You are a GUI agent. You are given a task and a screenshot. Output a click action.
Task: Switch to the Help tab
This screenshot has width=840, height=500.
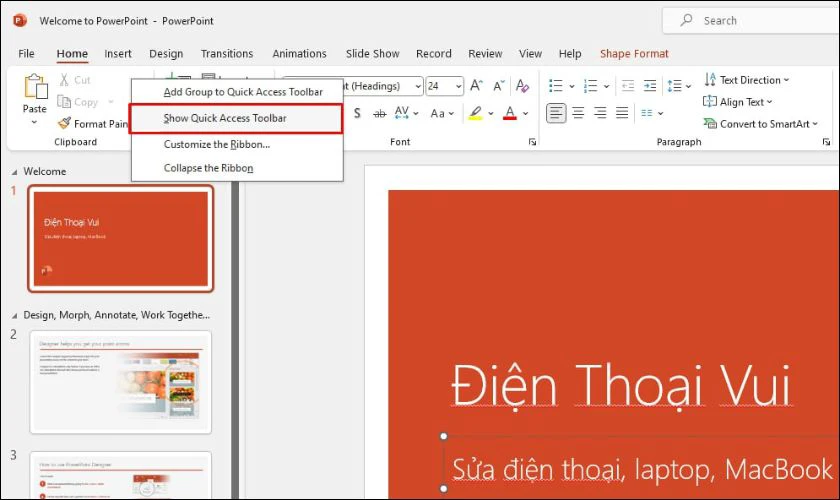(570, 54)
